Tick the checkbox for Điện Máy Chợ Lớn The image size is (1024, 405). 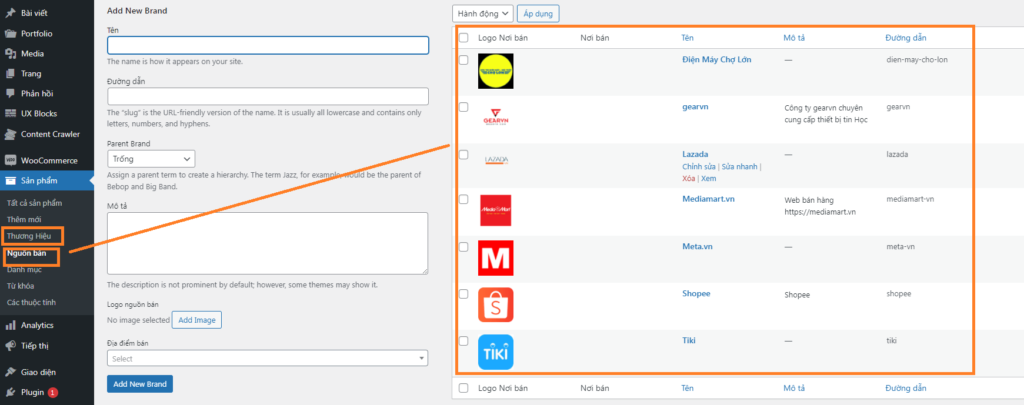point(464,59)
